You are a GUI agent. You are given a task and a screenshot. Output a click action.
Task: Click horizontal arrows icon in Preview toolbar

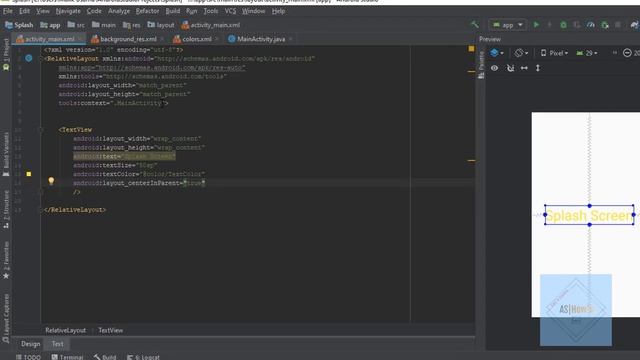tap(524, 68)
